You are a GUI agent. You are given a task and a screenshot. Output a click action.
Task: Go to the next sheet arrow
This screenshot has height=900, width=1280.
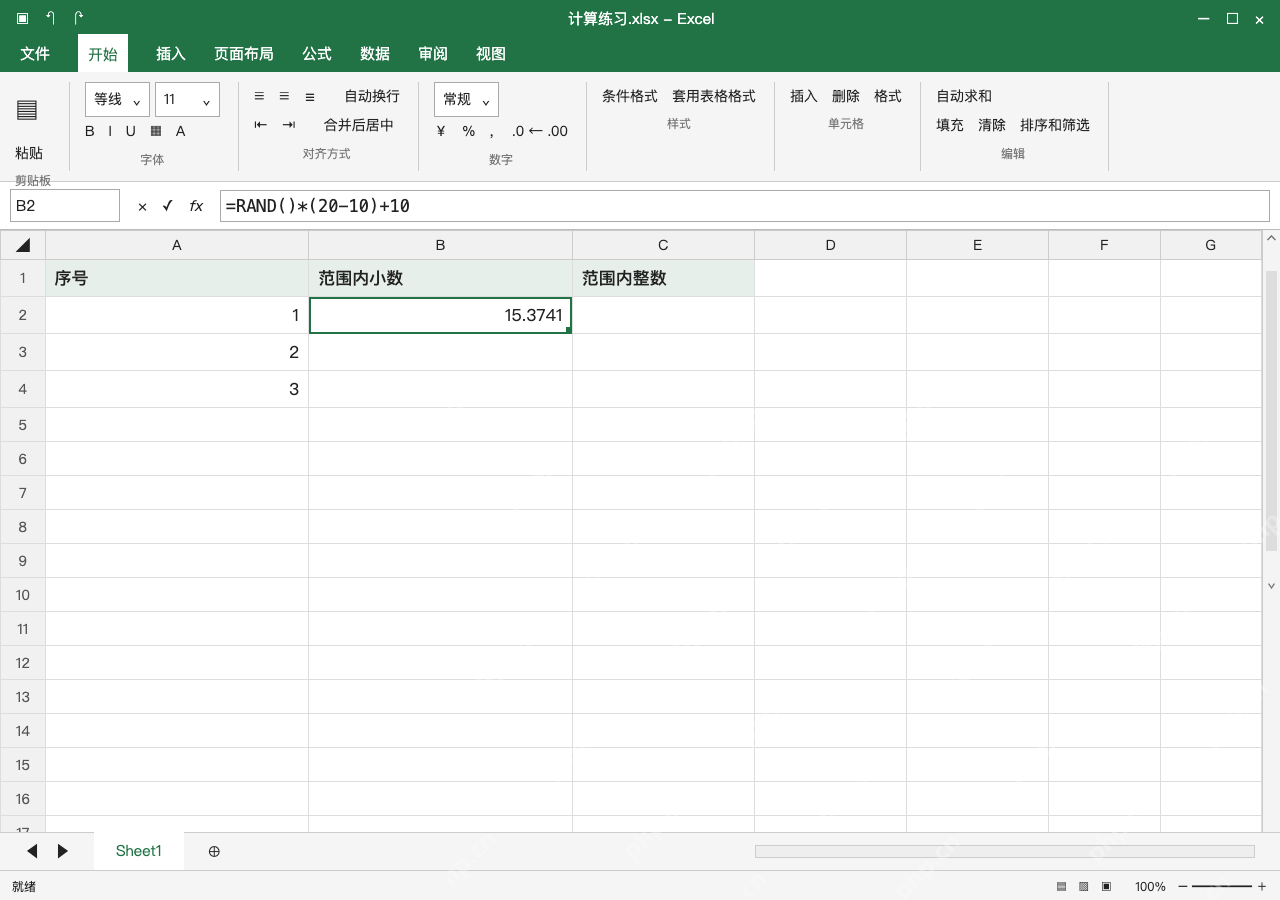tap(63, 851)
